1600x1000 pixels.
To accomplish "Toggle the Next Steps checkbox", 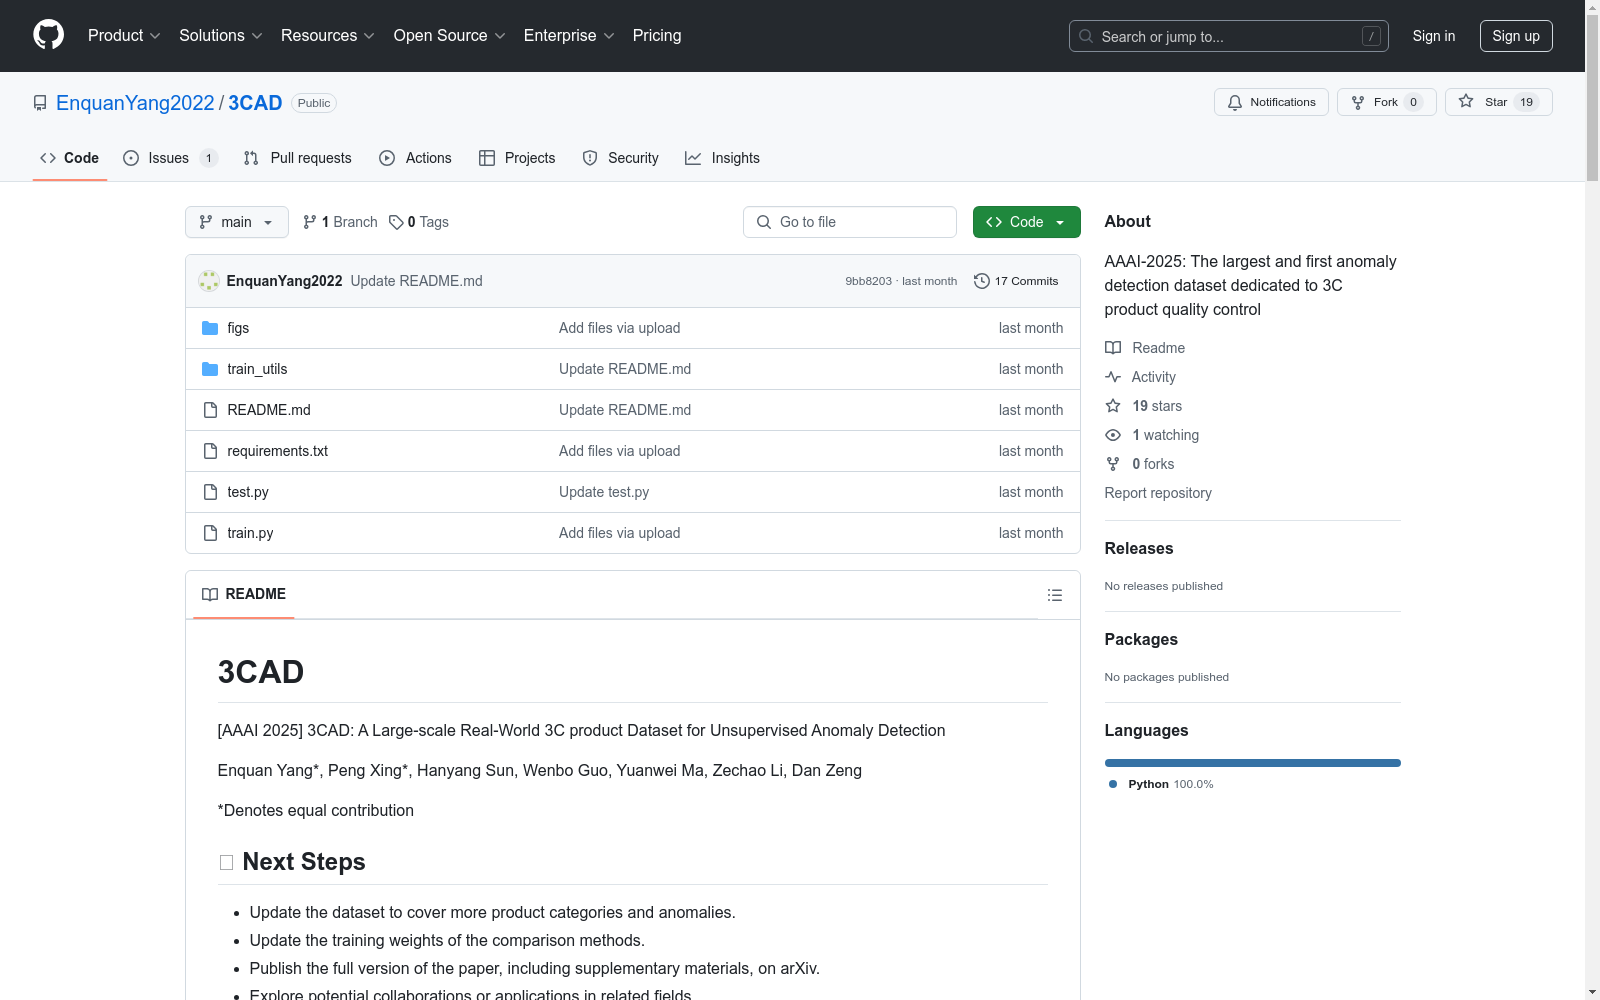I will pyautogui.click(x=226, y=862).
